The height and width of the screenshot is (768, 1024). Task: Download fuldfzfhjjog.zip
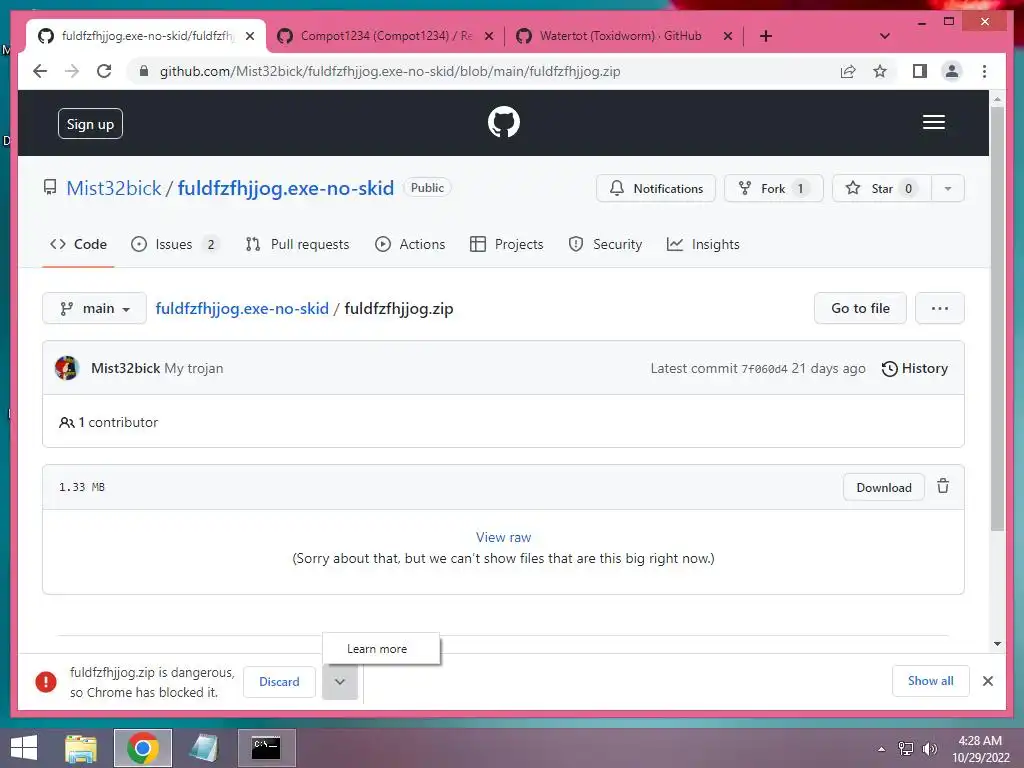(x=884, y=488)
